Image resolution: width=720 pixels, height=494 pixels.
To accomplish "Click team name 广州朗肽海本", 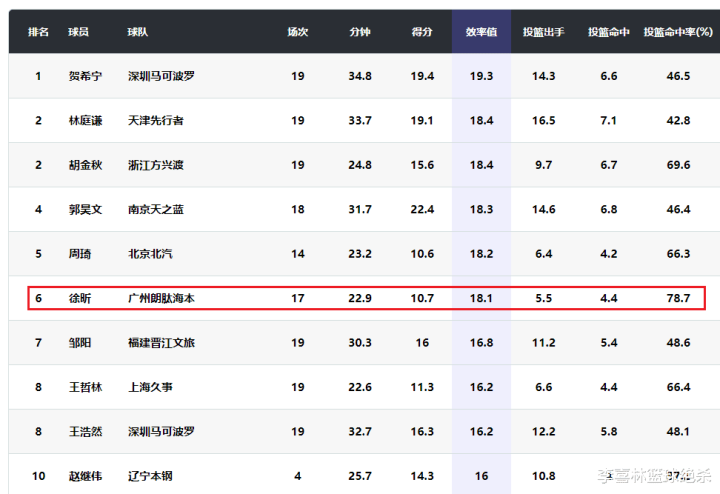I will (x=162, y=298).
